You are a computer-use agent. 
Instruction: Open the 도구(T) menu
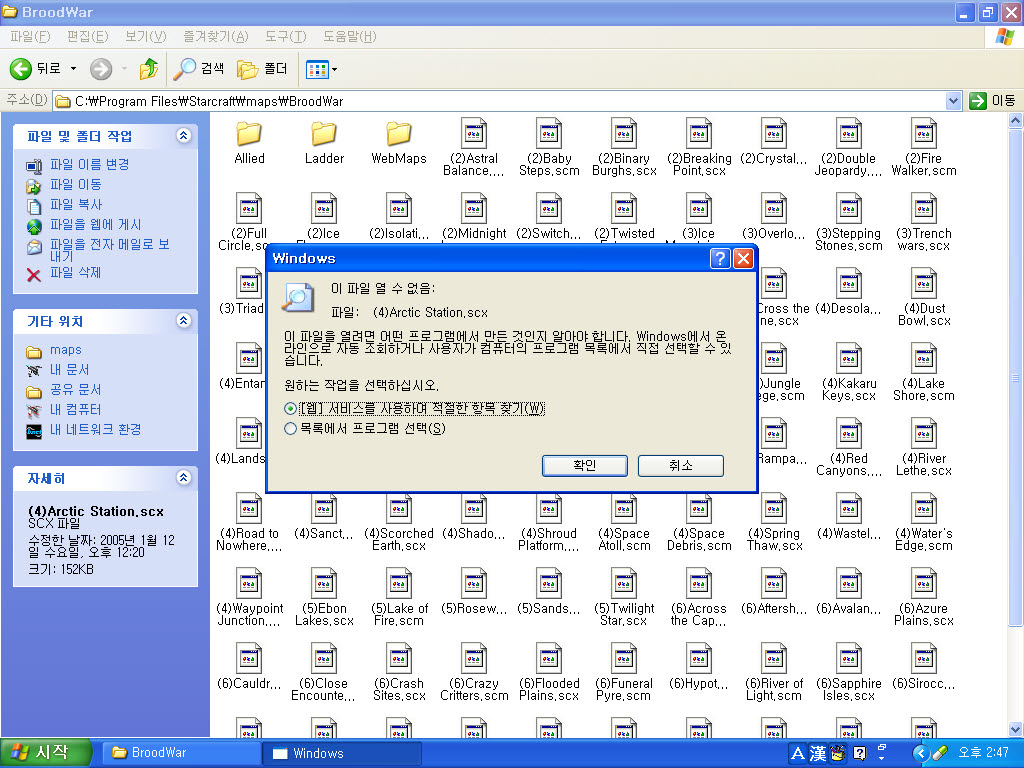(x=285, y=37)
